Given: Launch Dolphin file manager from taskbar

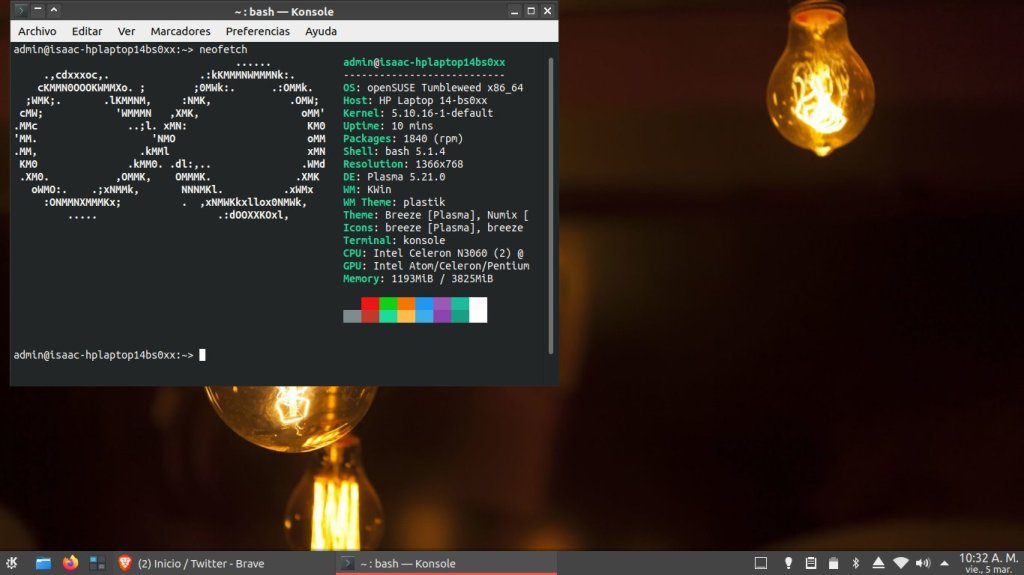Looking at the screenshot, I should [x=43, y=563].
